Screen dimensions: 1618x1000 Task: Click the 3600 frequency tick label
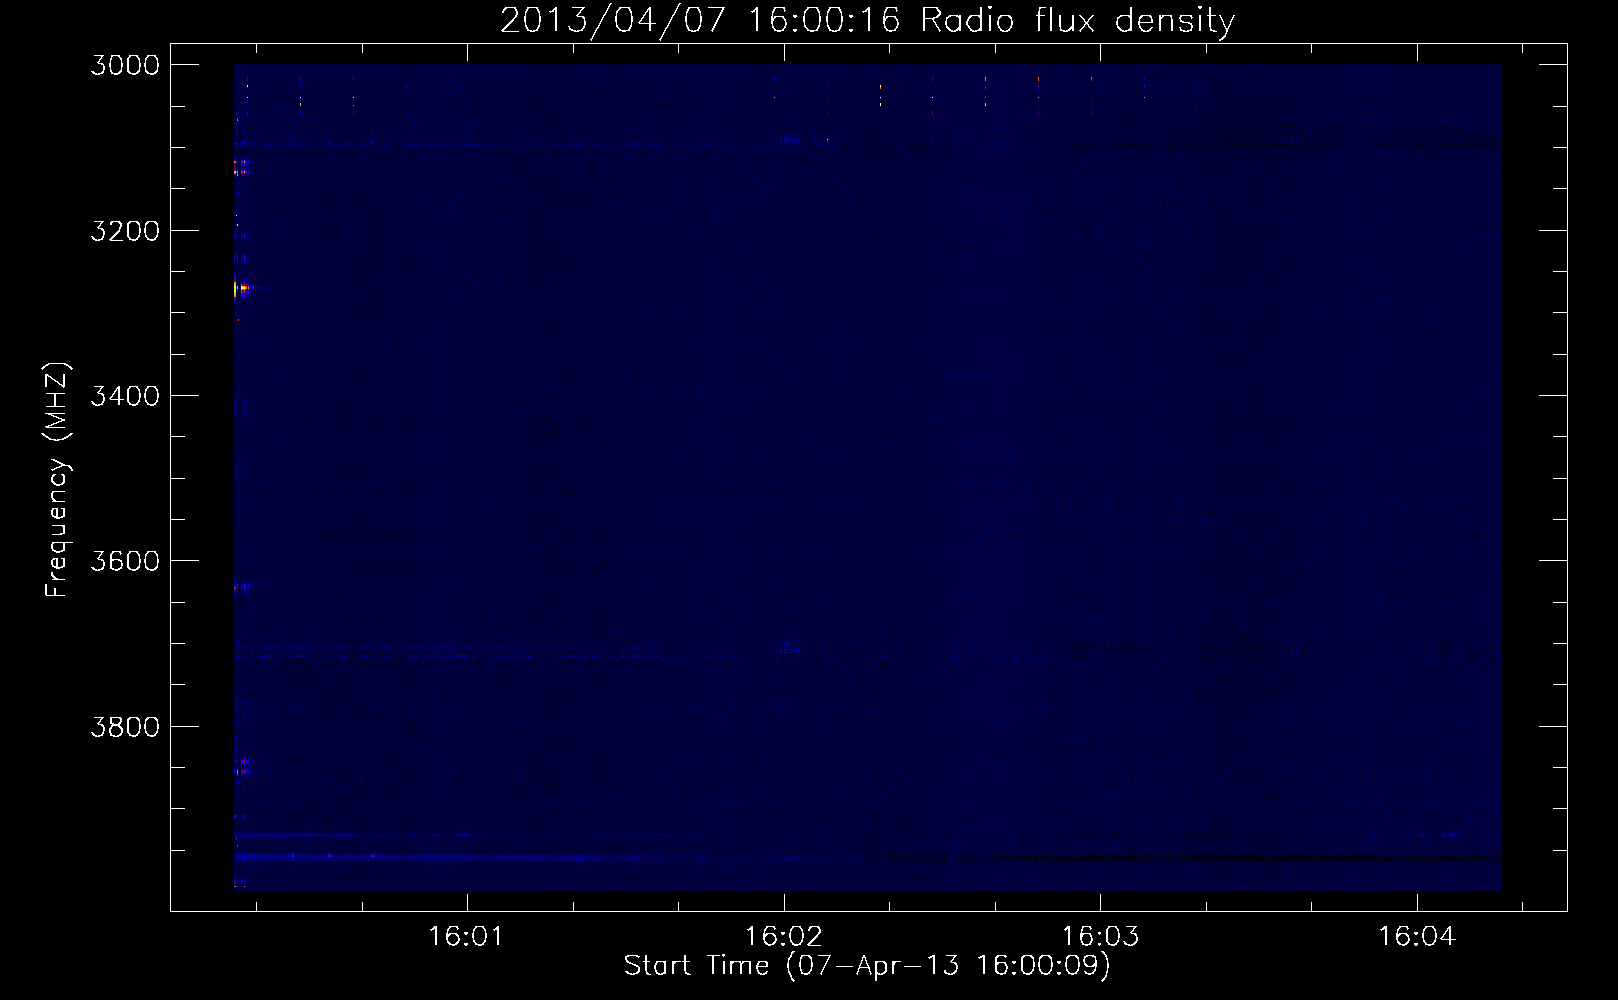coord(125,561)
